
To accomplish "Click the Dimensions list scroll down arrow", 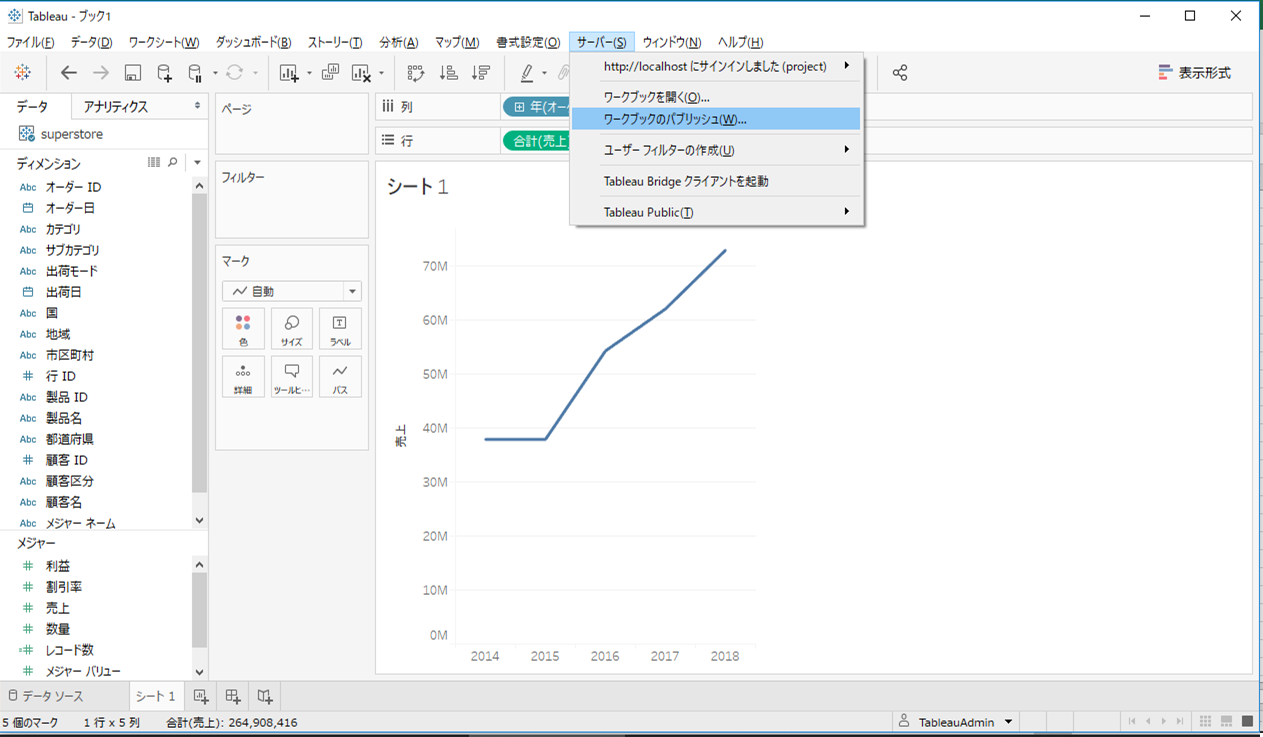I will click(199, 521).
